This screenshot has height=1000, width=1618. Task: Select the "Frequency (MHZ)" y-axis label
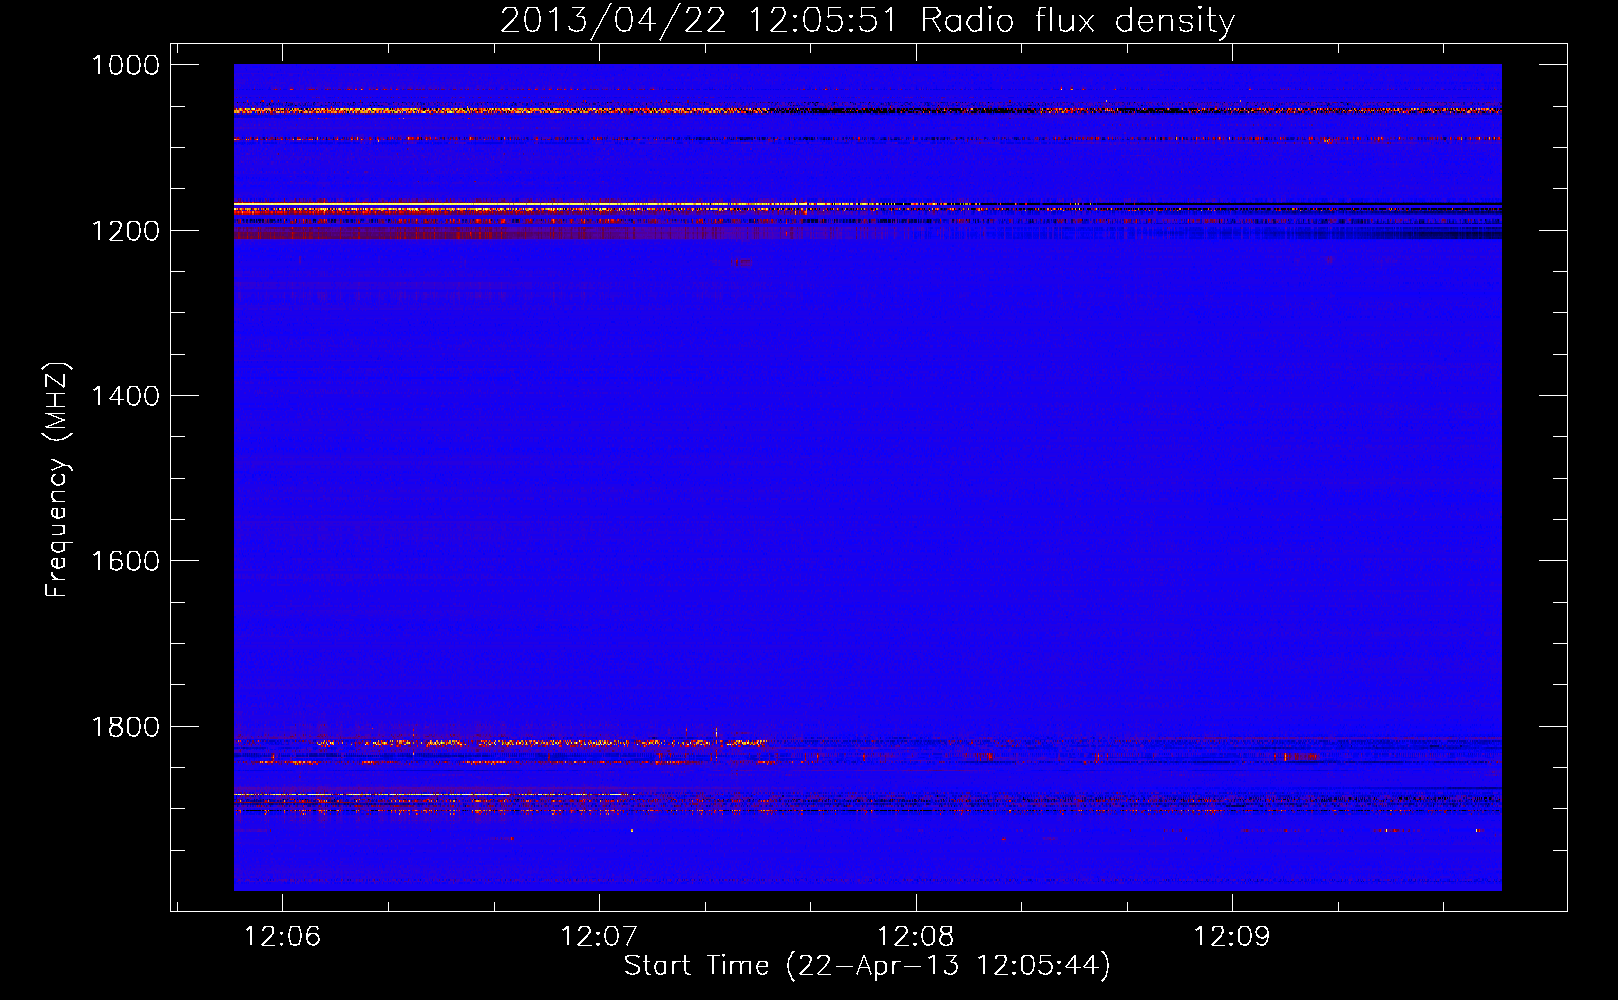tap(57, 480)
